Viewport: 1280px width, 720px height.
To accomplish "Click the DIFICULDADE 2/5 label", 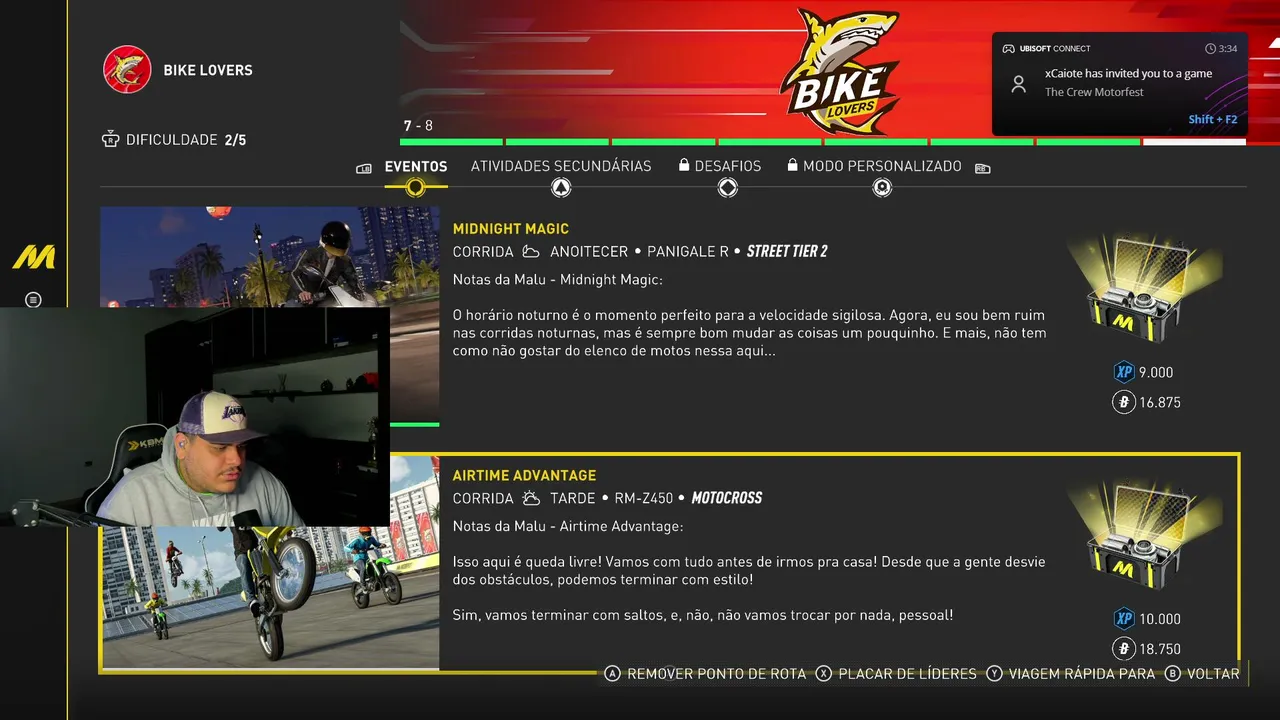I will tap(186, 140).
